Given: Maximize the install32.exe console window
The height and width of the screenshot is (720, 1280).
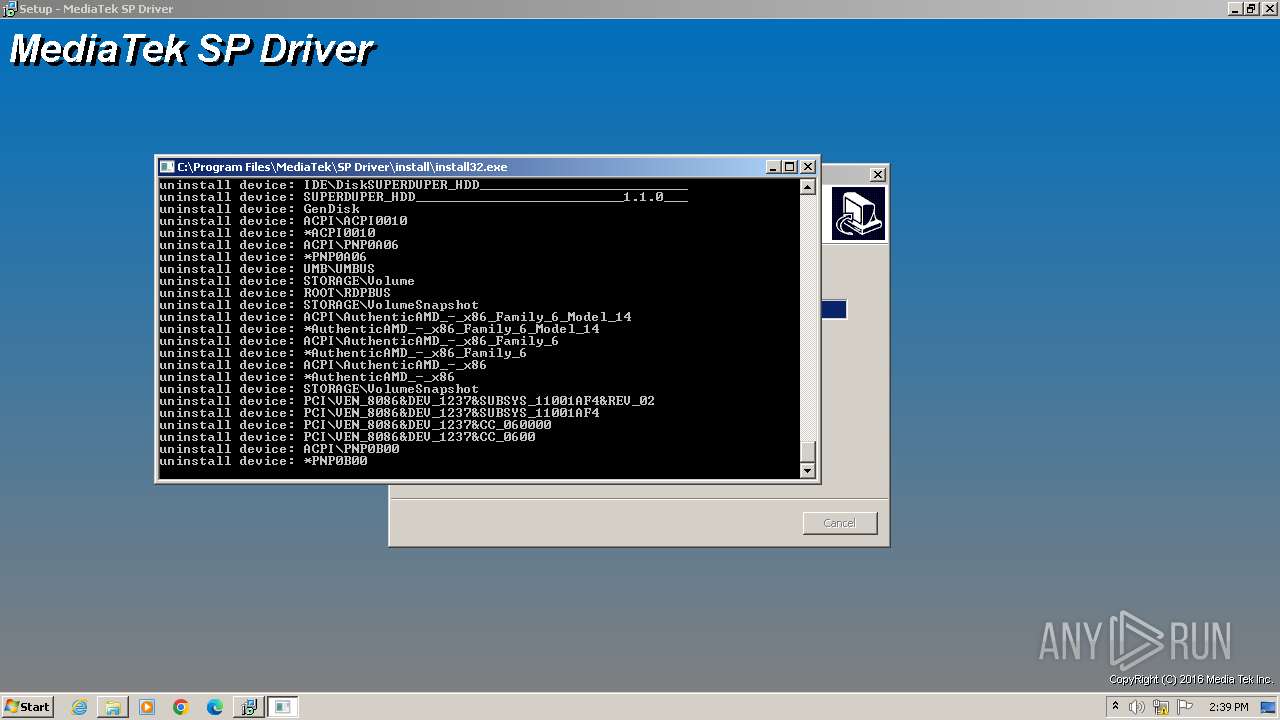Looking at the screenshot, I should [789, 167].
